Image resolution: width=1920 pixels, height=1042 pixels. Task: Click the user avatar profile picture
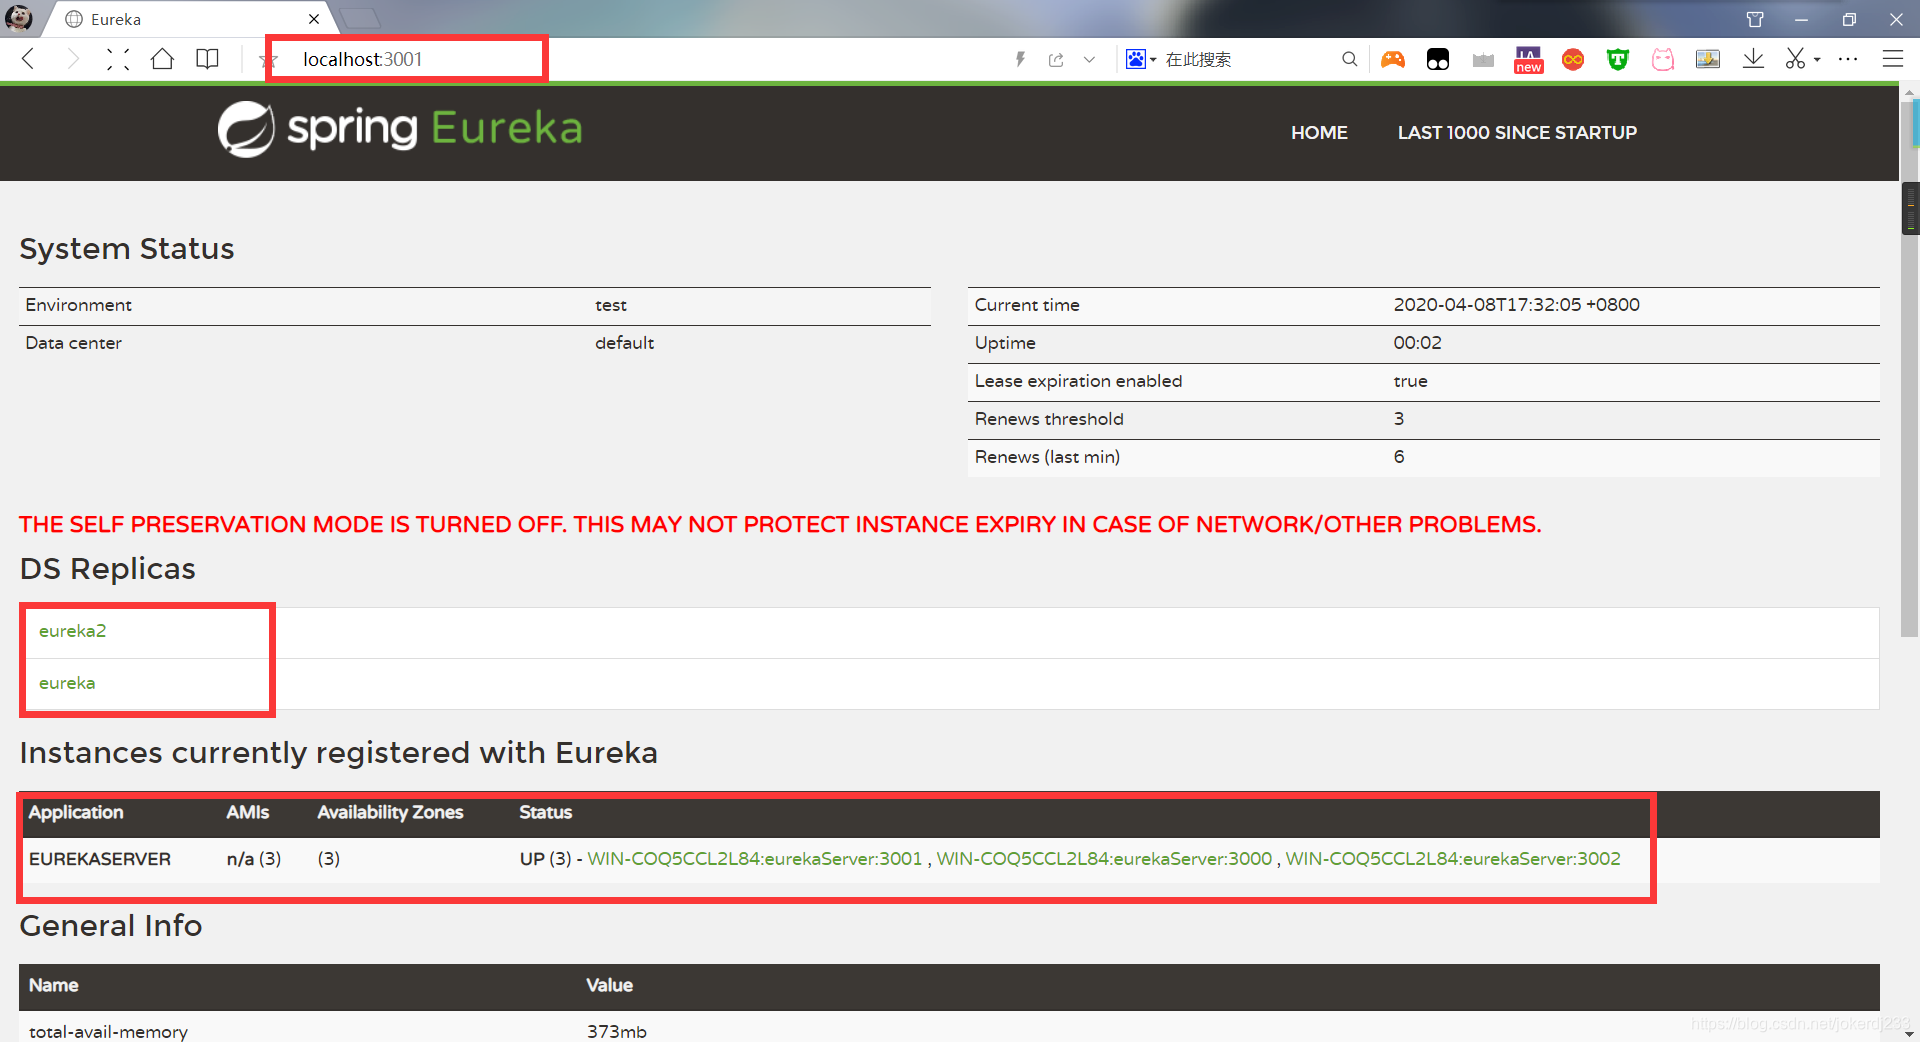pyautogui.click(x=19, y=18)
